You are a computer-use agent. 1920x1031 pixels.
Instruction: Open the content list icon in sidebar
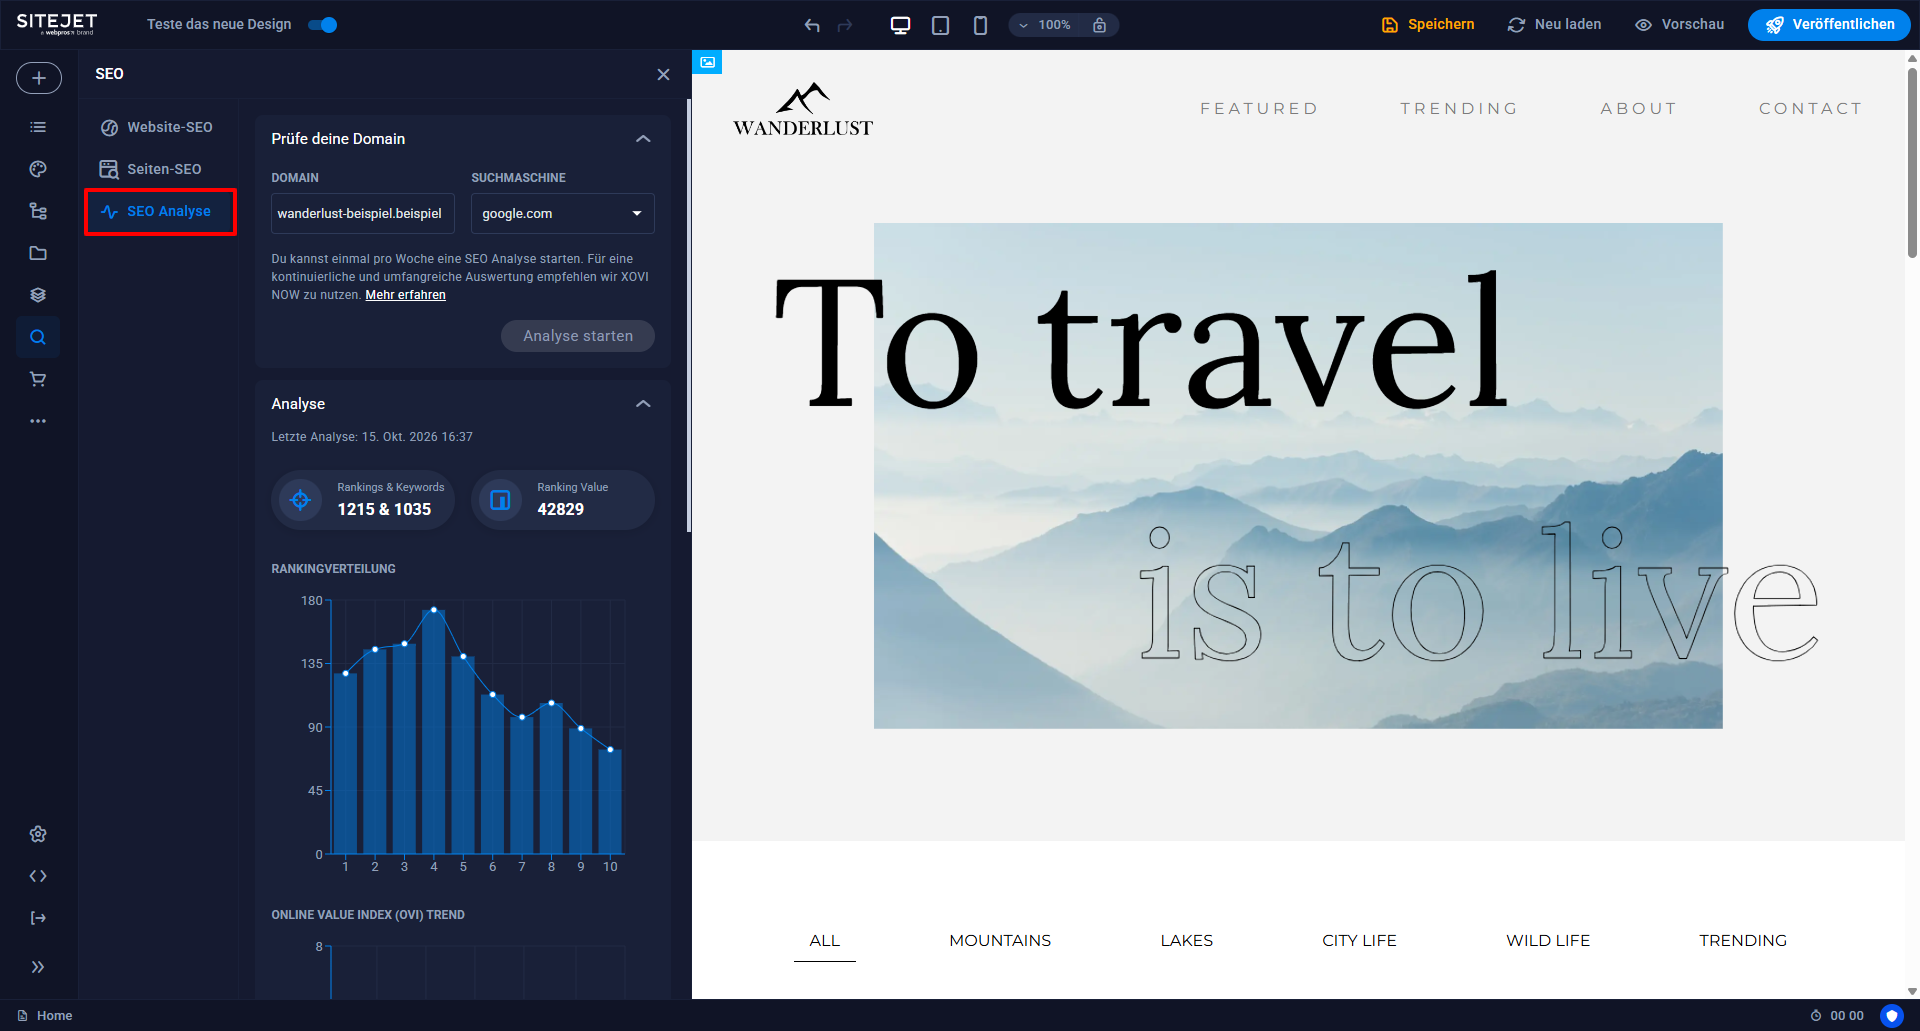click(38, 127)
